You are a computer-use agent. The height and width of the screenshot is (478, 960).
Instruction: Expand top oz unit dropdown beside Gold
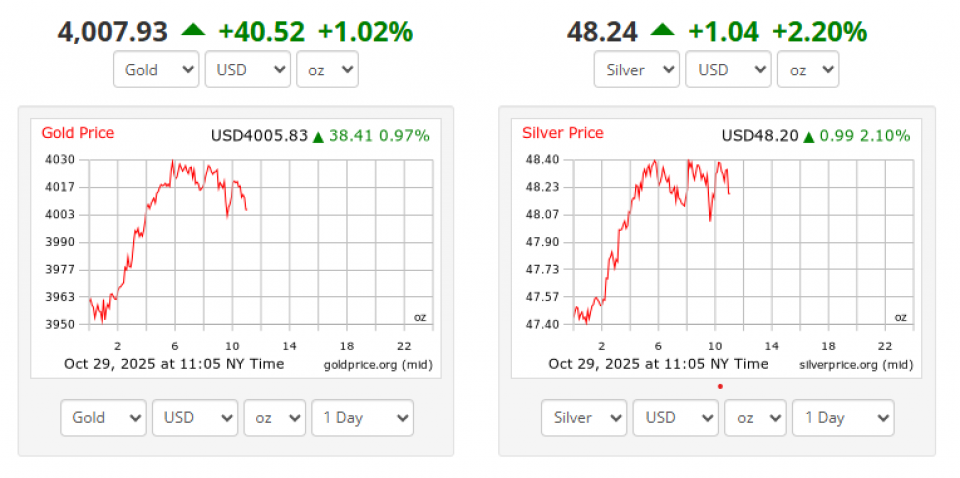(327, 70)
